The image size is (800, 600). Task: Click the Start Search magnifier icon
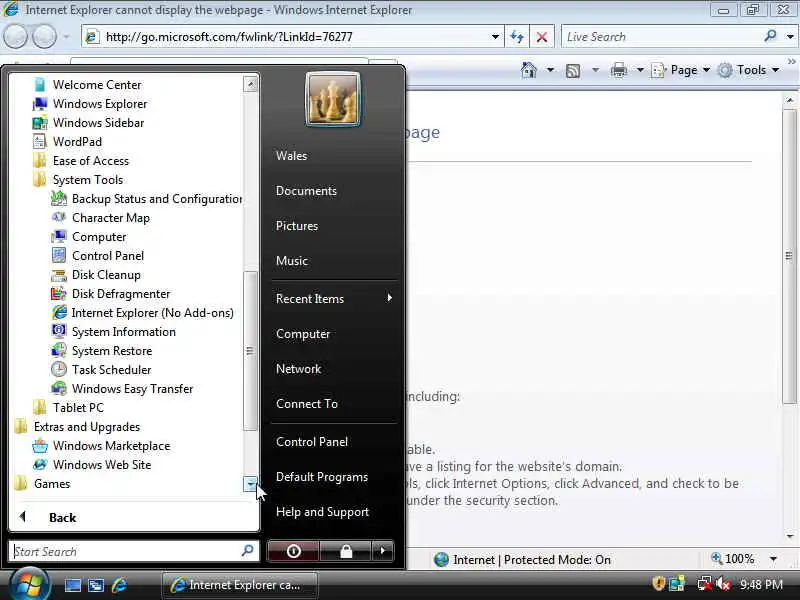pyautogui.click(x=247, y=551)
